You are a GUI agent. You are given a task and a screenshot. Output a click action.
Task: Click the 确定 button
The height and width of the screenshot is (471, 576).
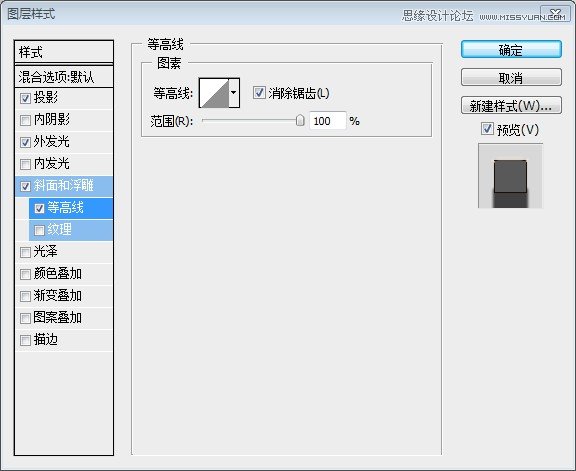pos(511,49)
